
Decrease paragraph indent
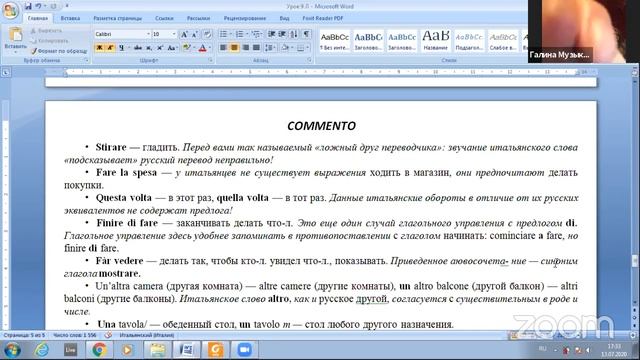(271, 34)
